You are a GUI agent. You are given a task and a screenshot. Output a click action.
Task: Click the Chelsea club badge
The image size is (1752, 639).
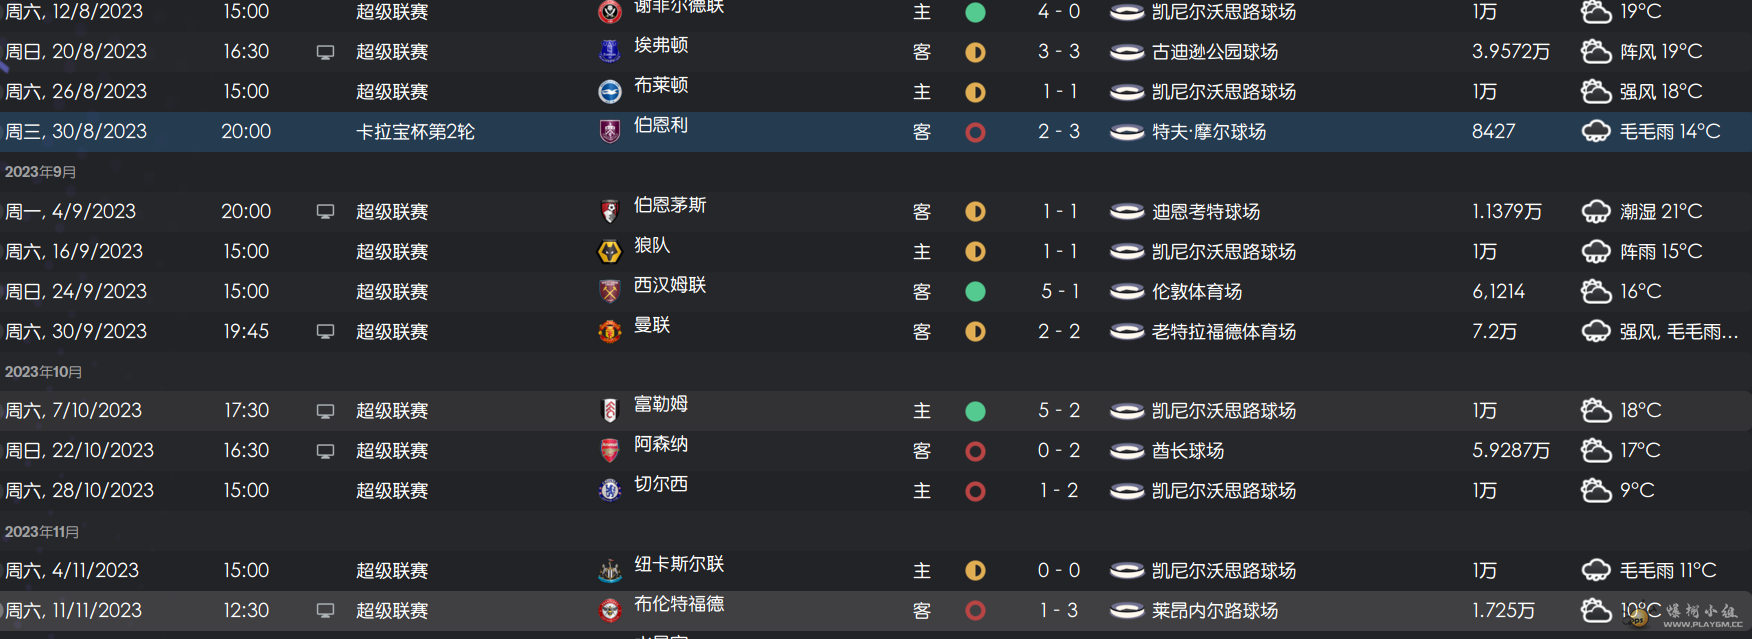[609, 491]
